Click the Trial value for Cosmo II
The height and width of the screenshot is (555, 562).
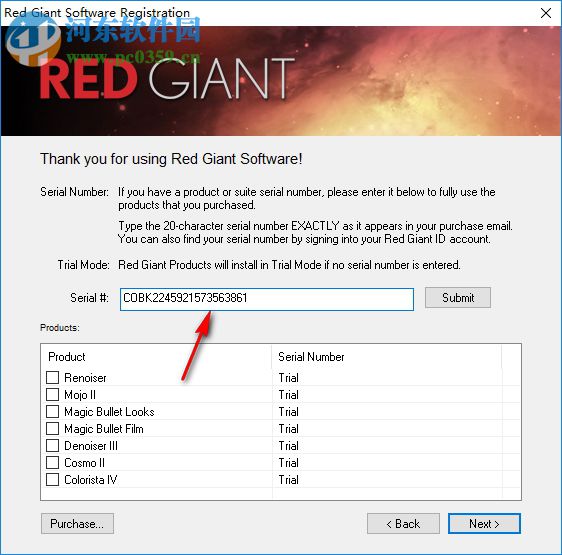(x=289, y=463)
